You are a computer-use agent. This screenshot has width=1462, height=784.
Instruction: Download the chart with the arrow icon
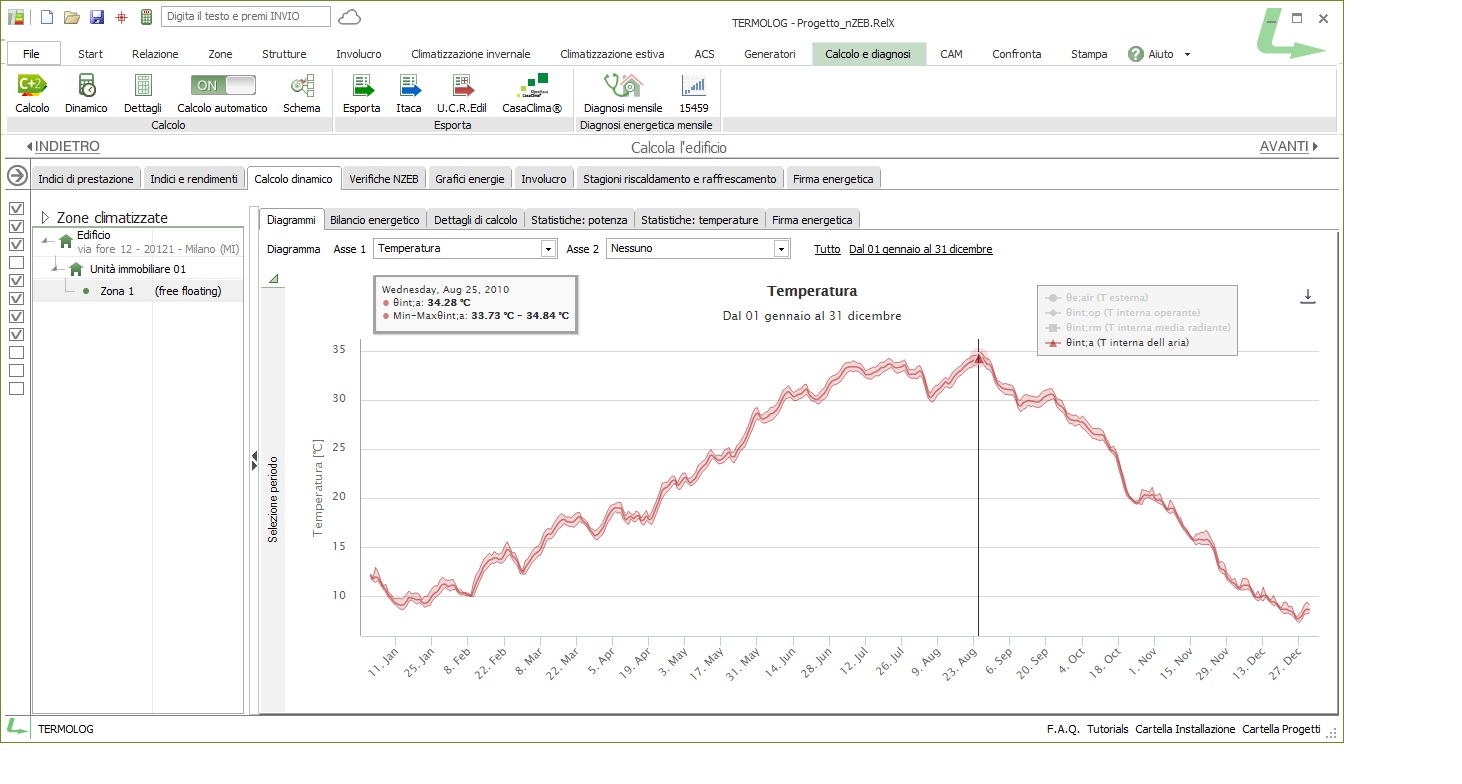pyautogui.click(x=1307, y=297)
